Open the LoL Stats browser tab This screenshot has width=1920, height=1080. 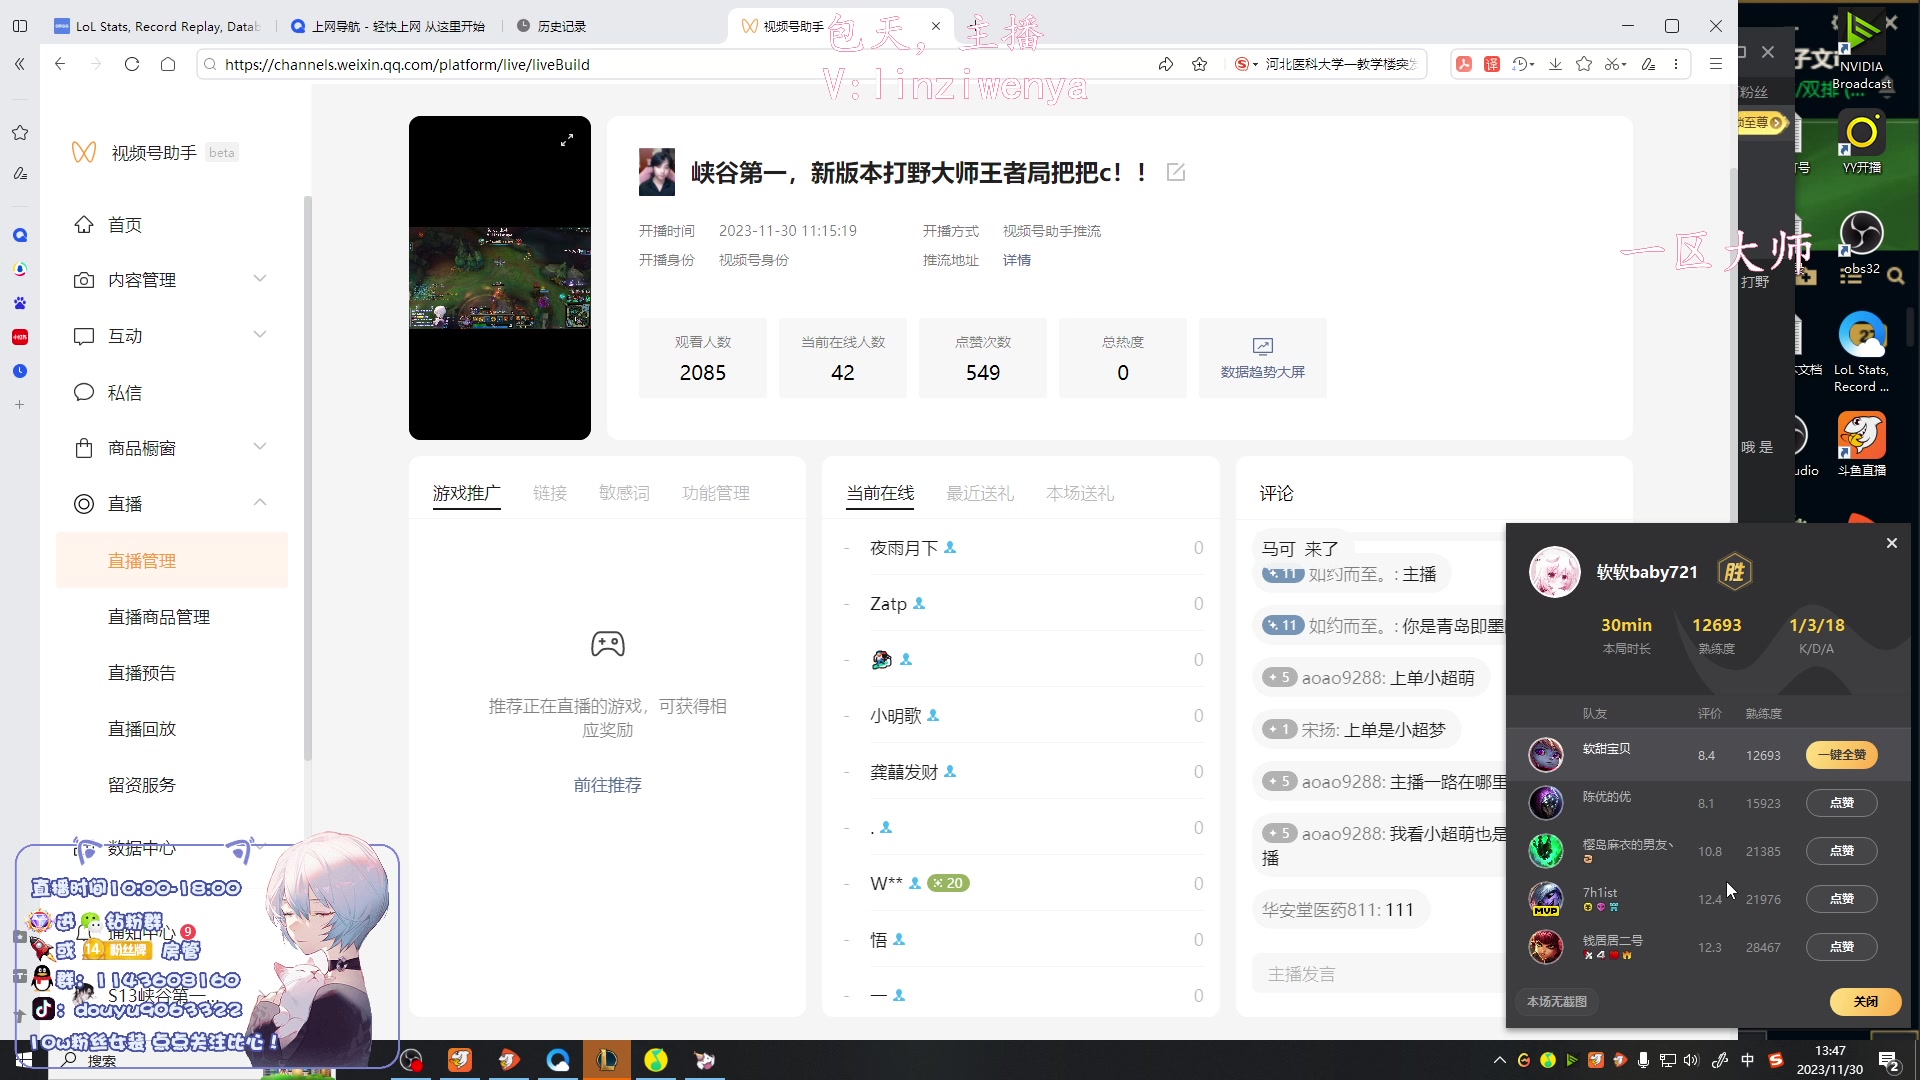tap(157, 26)
